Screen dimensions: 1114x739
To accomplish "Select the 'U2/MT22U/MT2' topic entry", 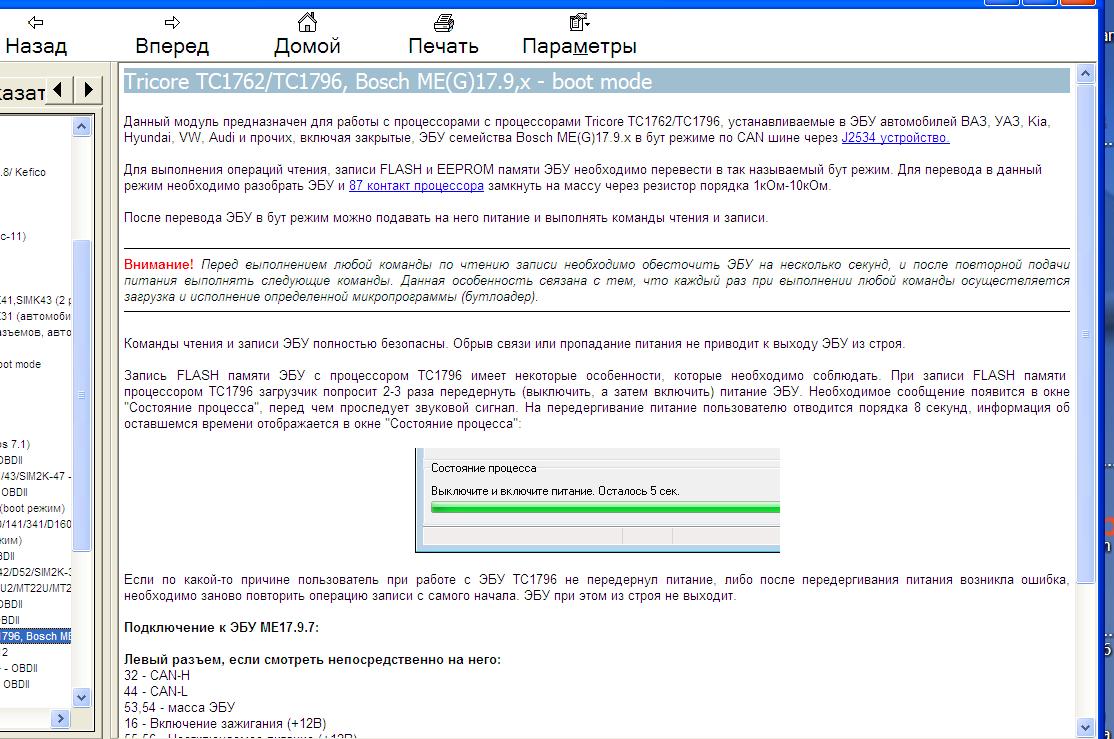I will pyautogui.click(x=36, y=588).
